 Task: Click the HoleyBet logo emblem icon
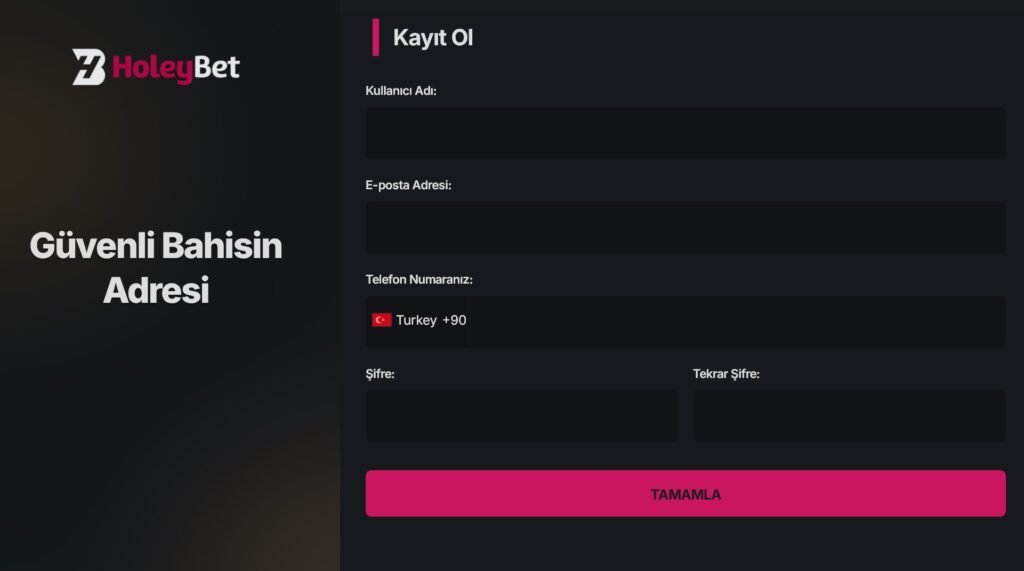point(89,67)
